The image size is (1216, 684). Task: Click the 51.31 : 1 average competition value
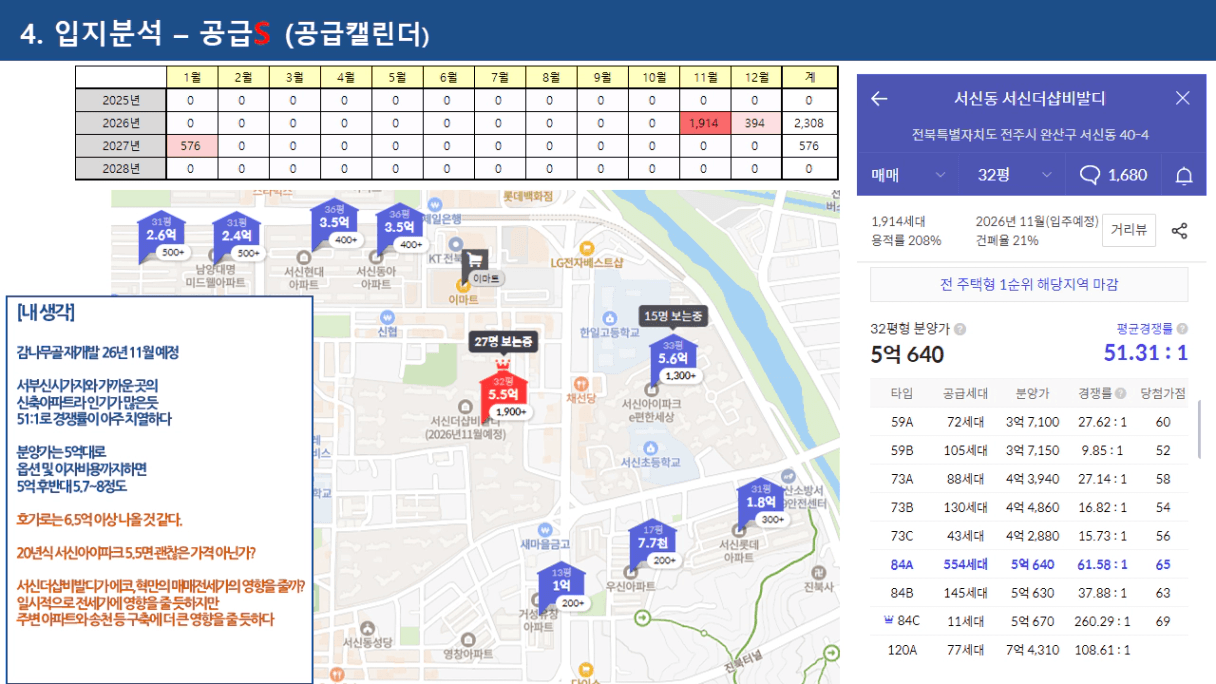(1146, 353)
